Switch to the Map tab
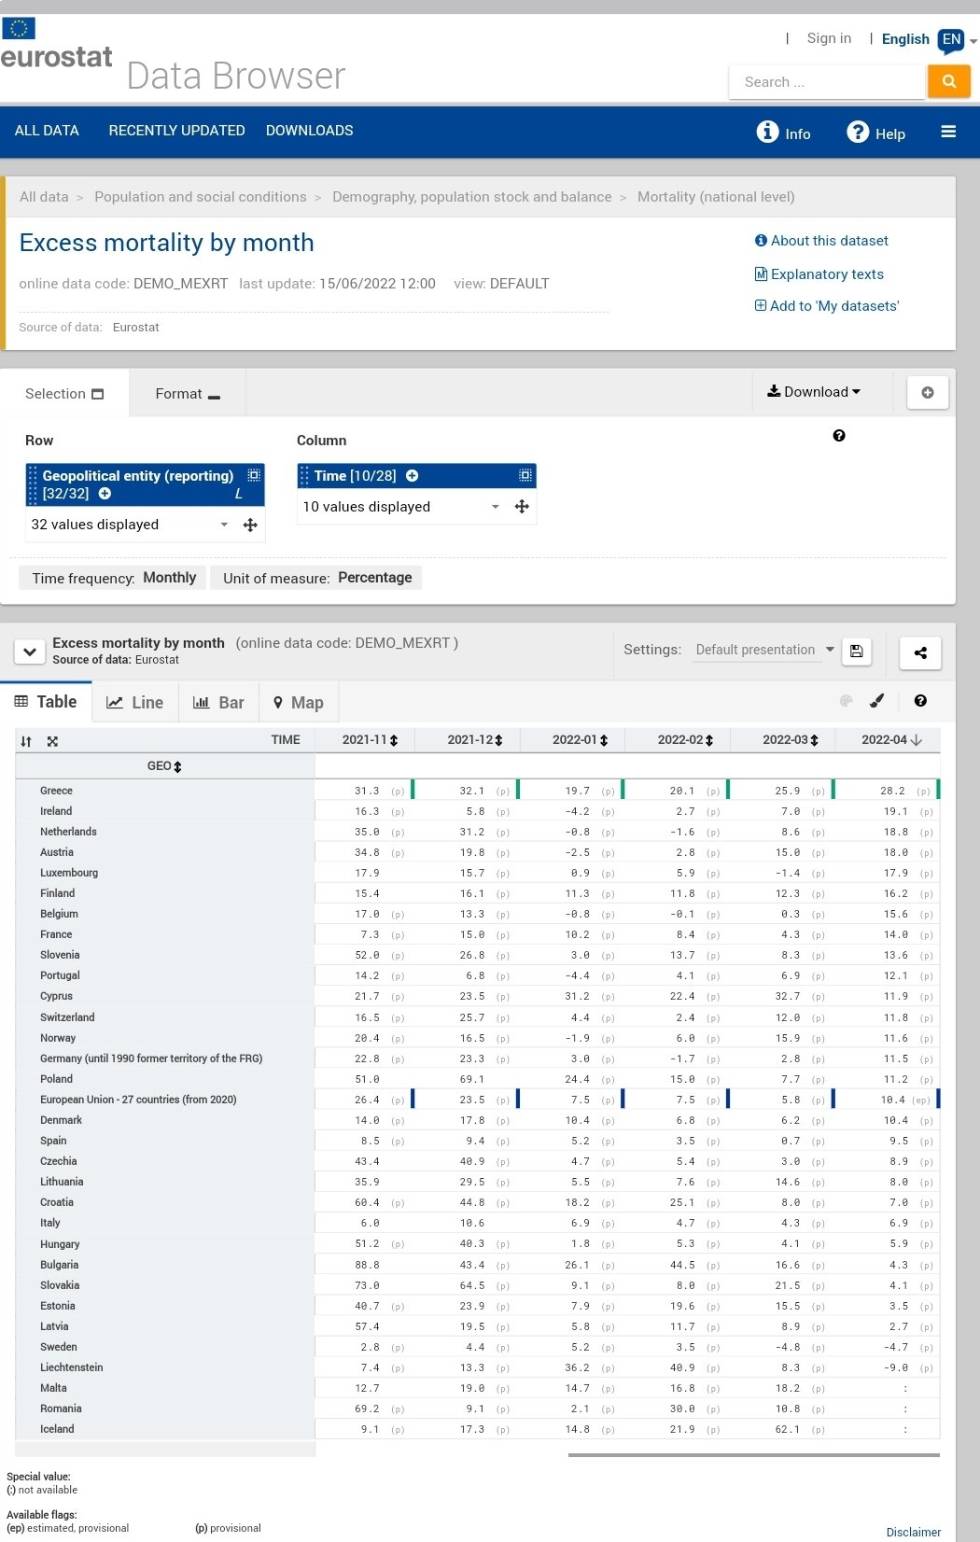This screenshot has width=980, height=1542. pos(298,702)
